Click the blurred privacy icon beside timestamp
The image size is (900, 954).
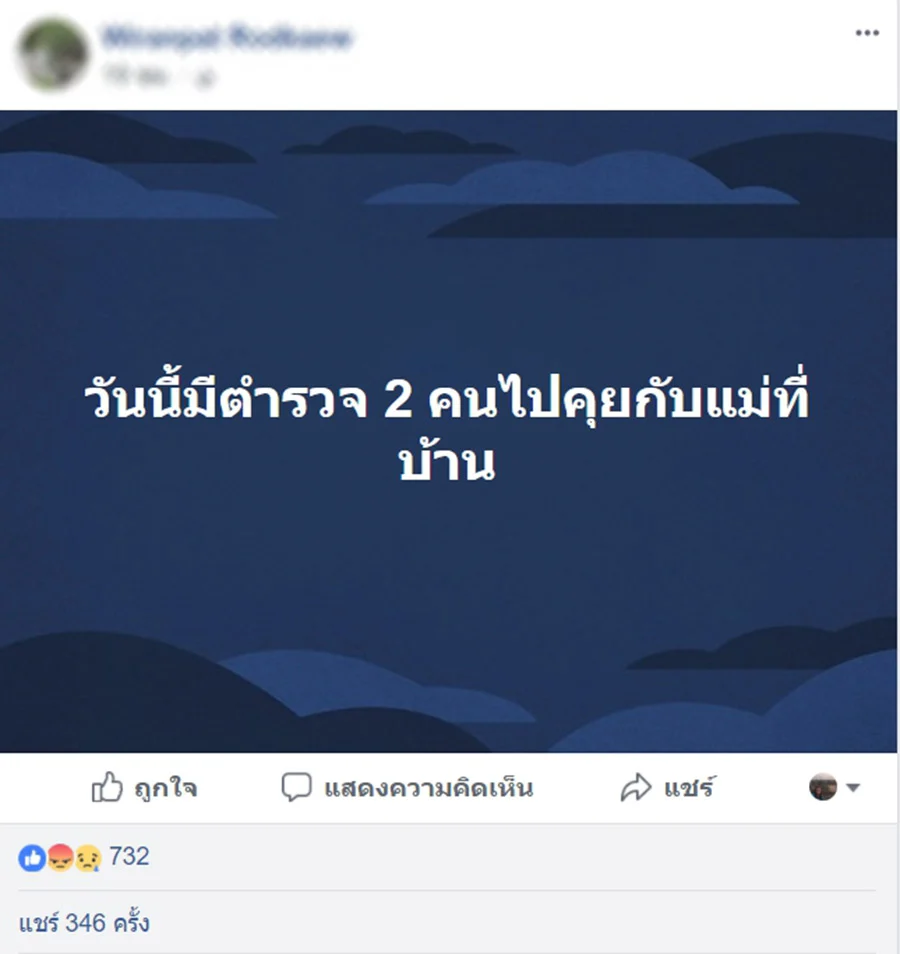(x=206, y=78)
